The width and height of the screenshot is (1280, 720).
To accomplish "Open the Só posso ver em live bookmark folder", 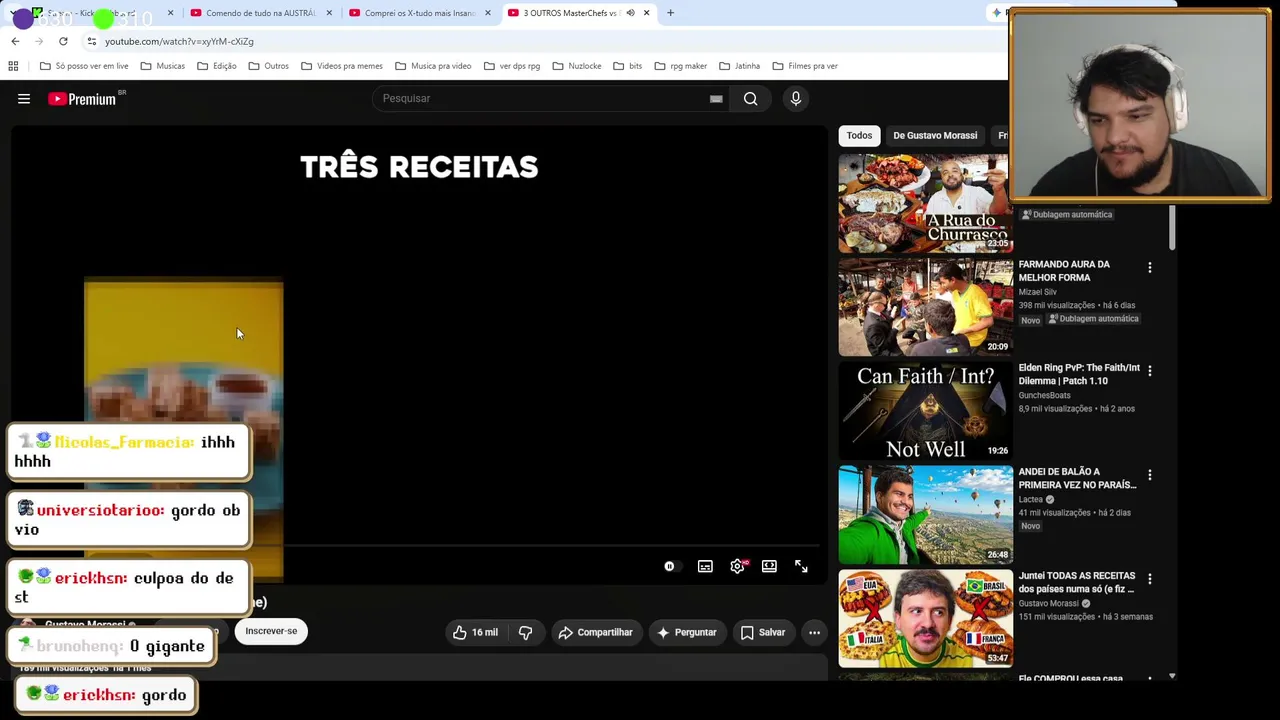I will pyautogui.click(x=84, y=66).
